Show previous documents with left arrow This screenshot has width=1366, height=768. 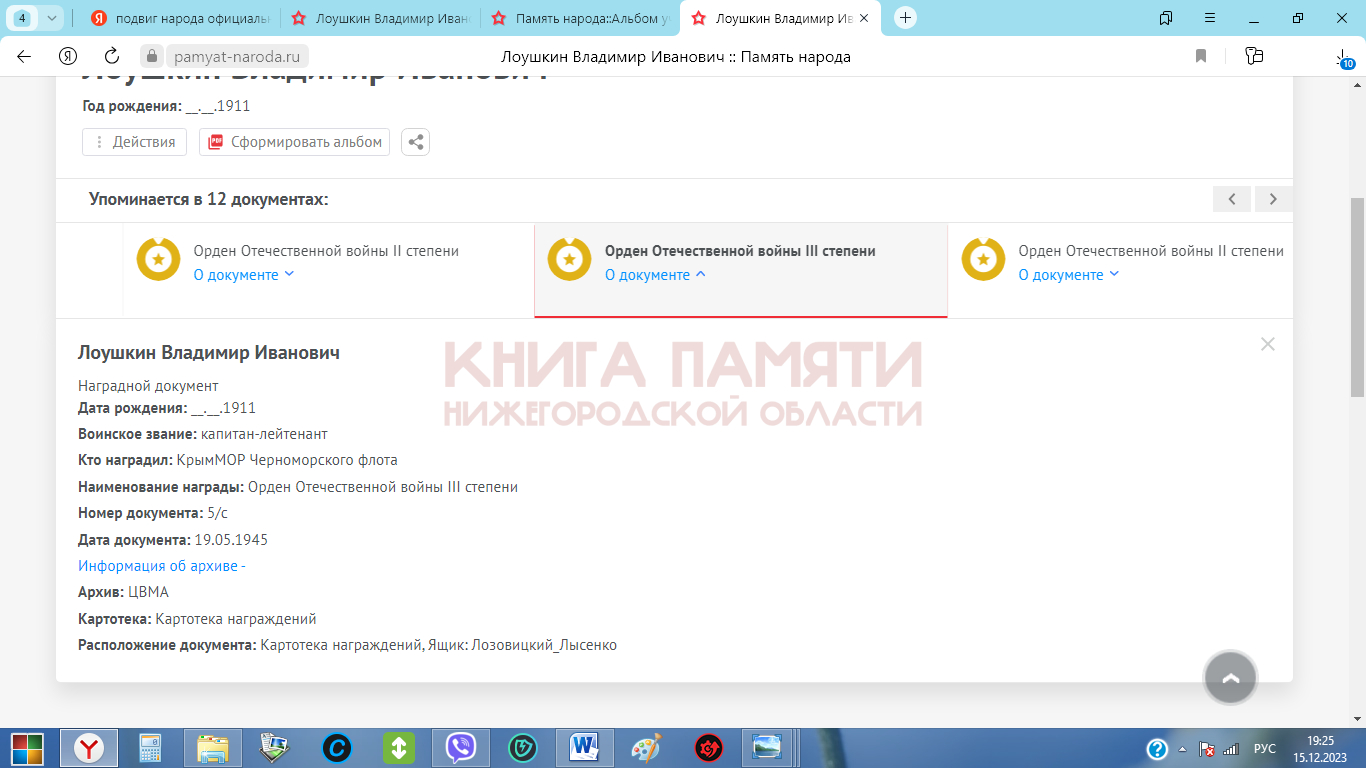click(1232, 199)
